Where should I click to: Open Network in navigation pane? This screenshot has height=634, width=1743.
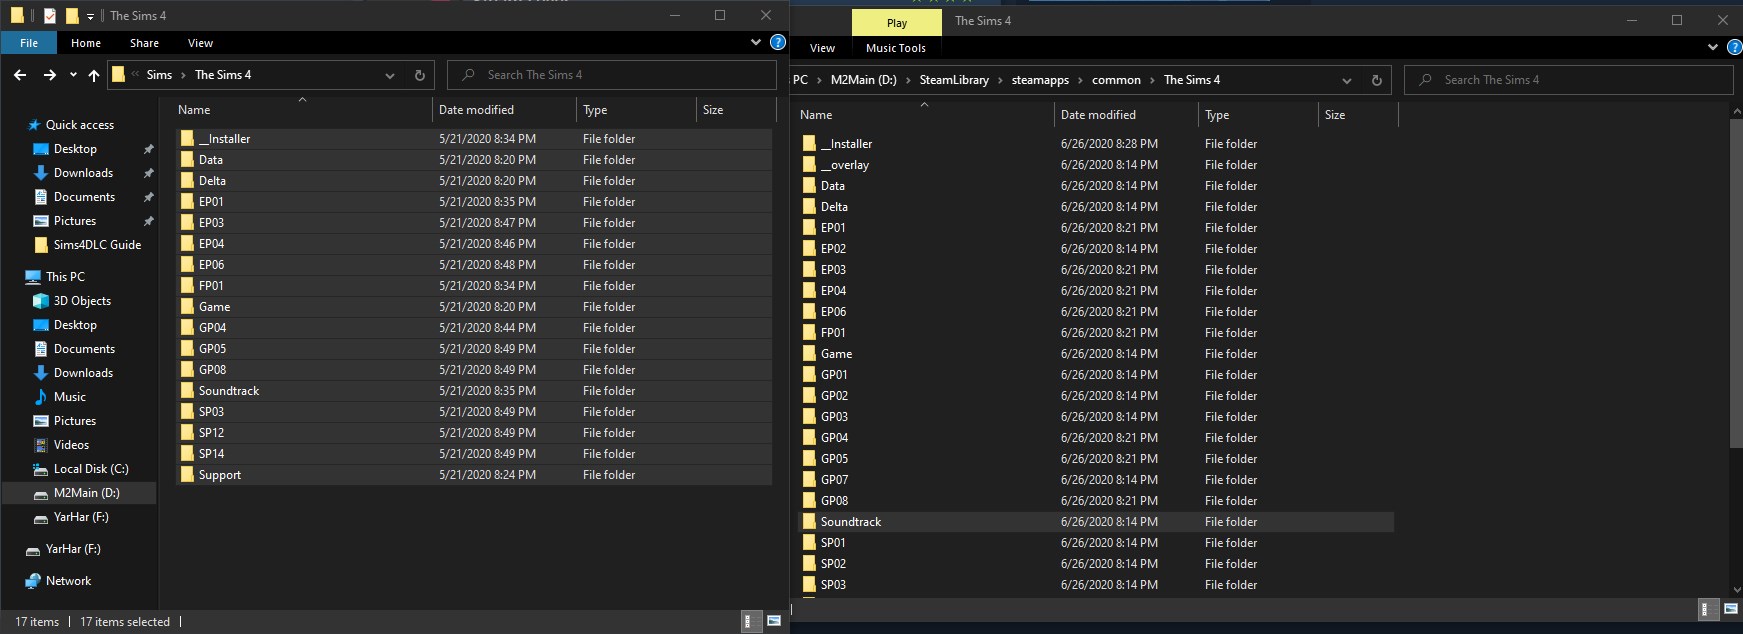(68, 581)
